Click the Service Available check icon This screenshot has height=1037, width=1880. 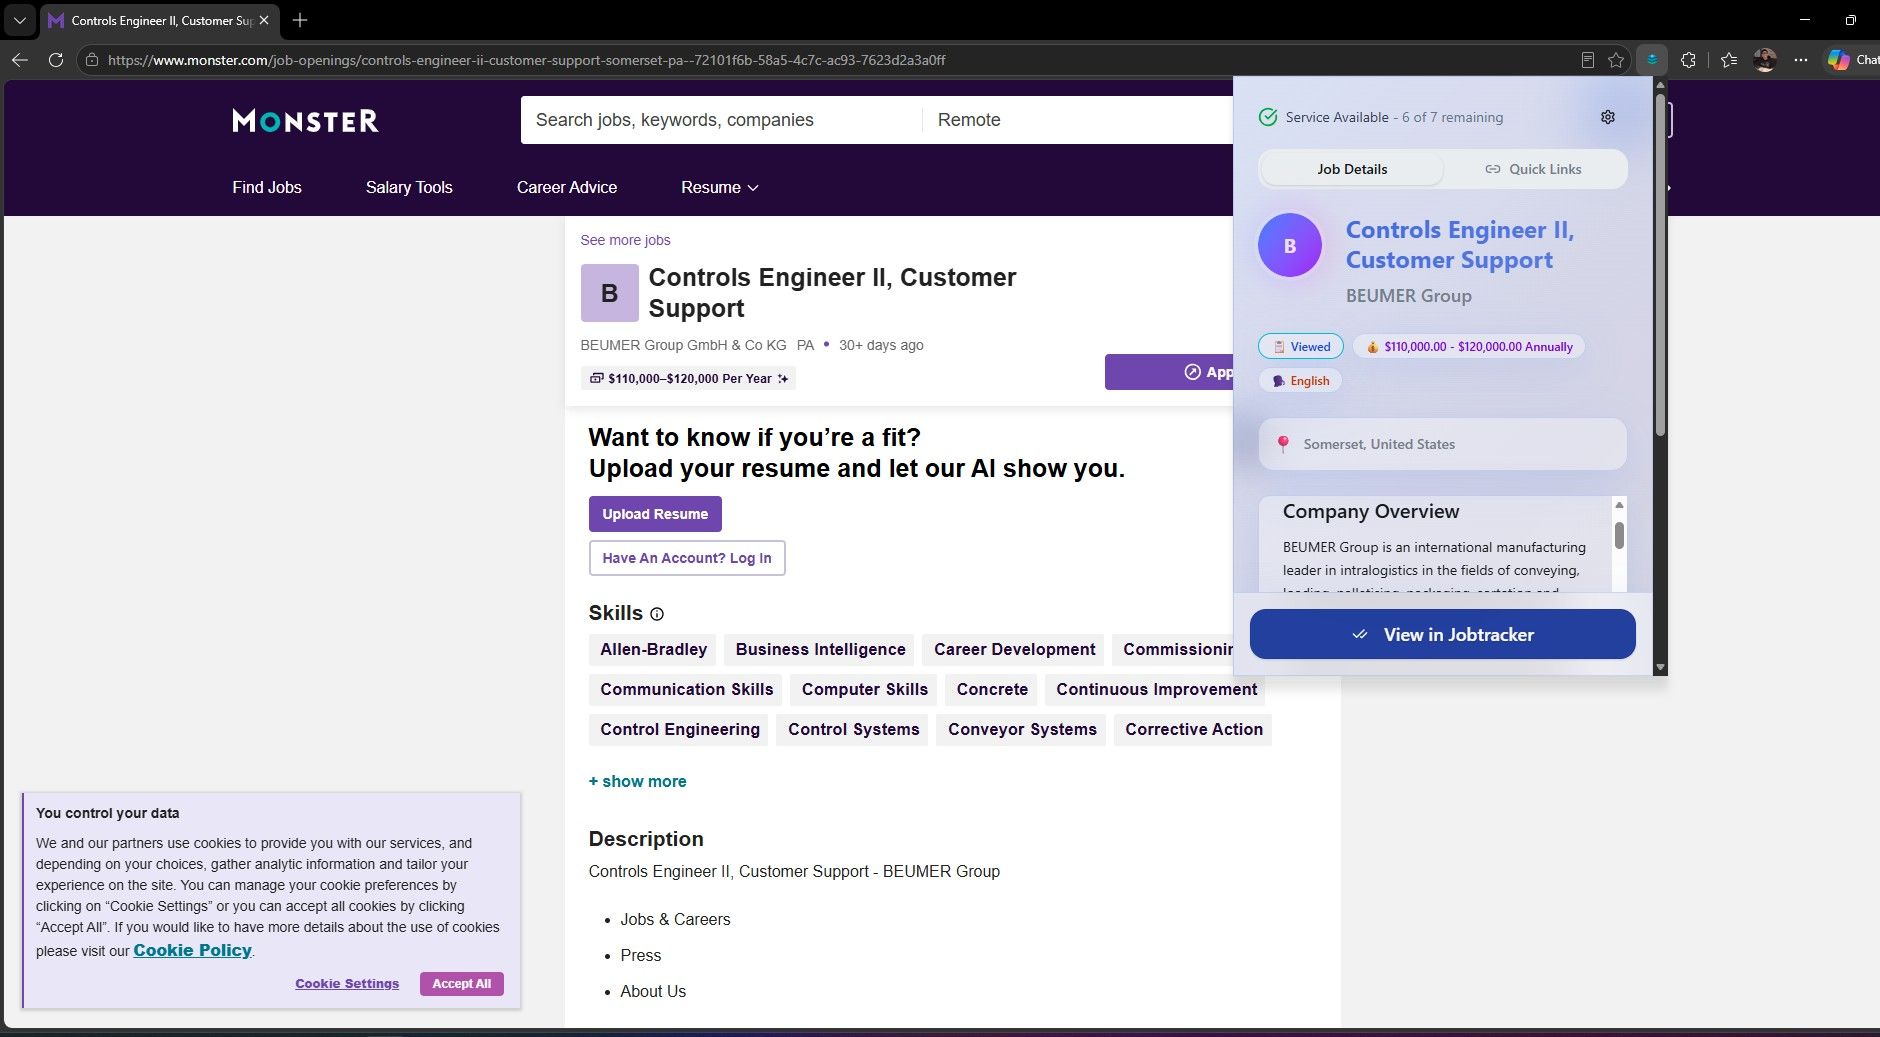[1268, 117]
